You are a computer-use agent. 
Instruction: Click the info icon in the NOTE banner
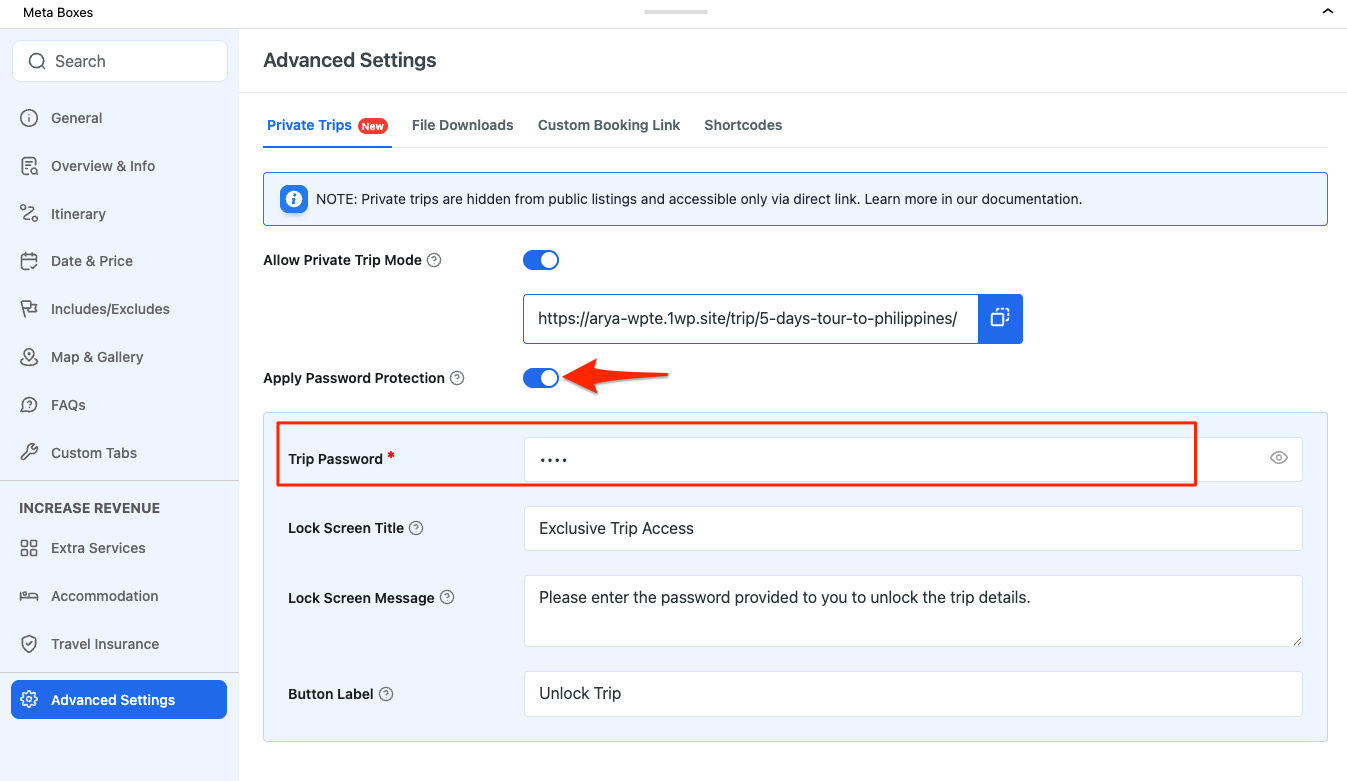pyautogui.click(x=293, y=199)
